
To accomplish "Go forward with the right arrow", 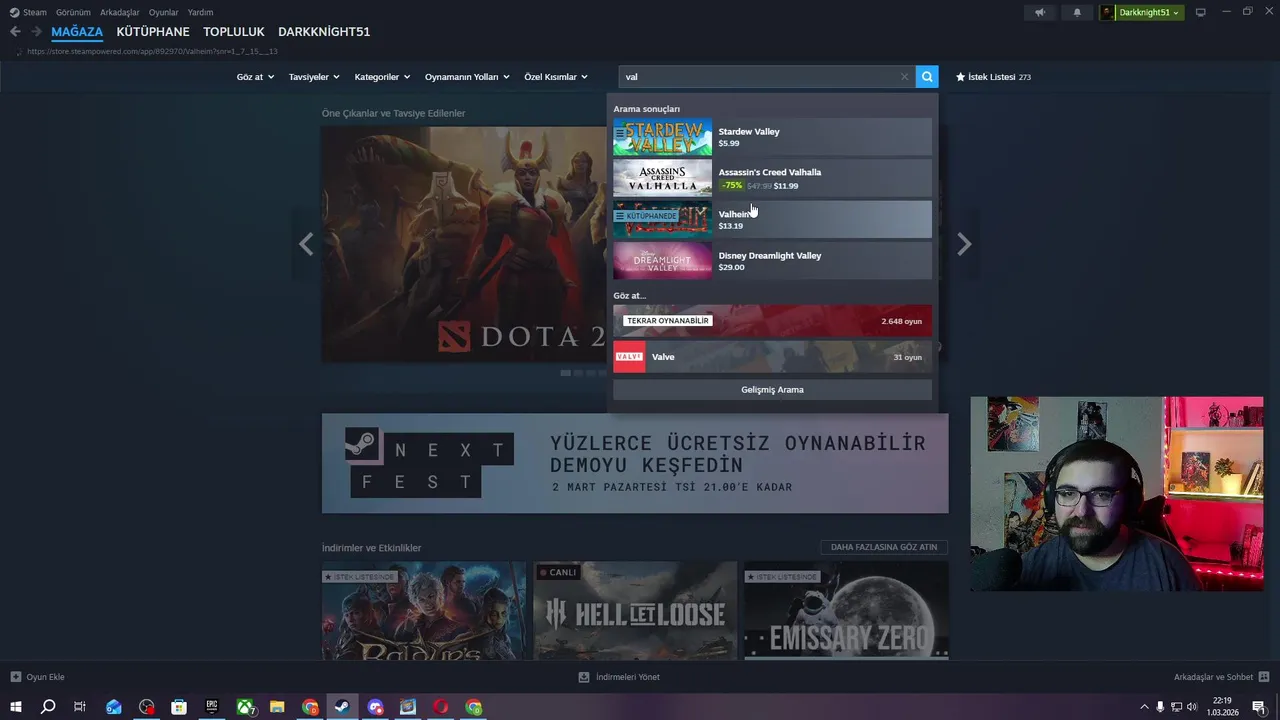I will [36, 32].
